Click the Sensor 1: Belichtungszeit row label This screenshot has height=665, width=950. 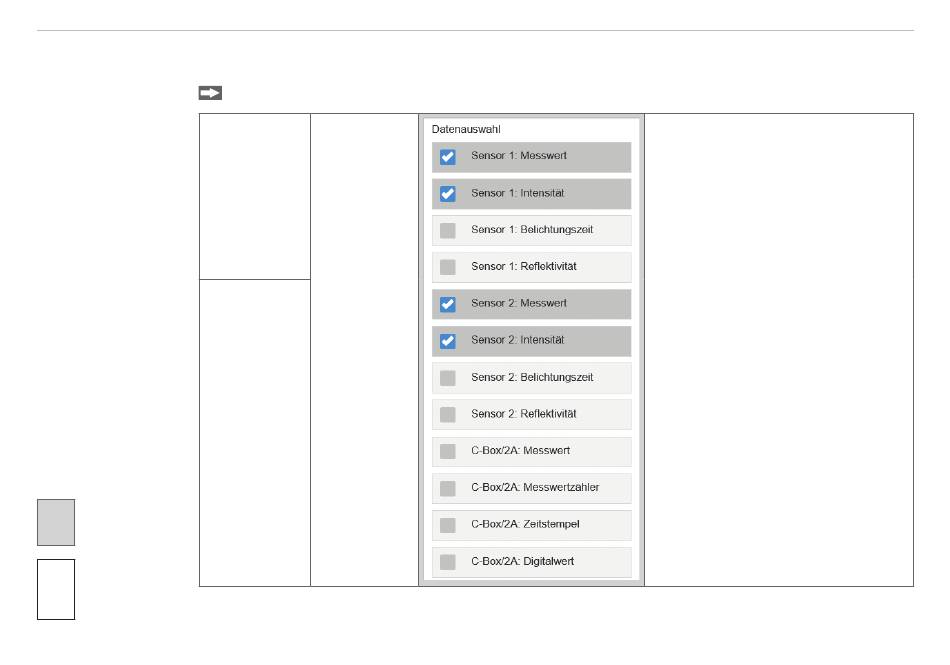click(532, 230)
